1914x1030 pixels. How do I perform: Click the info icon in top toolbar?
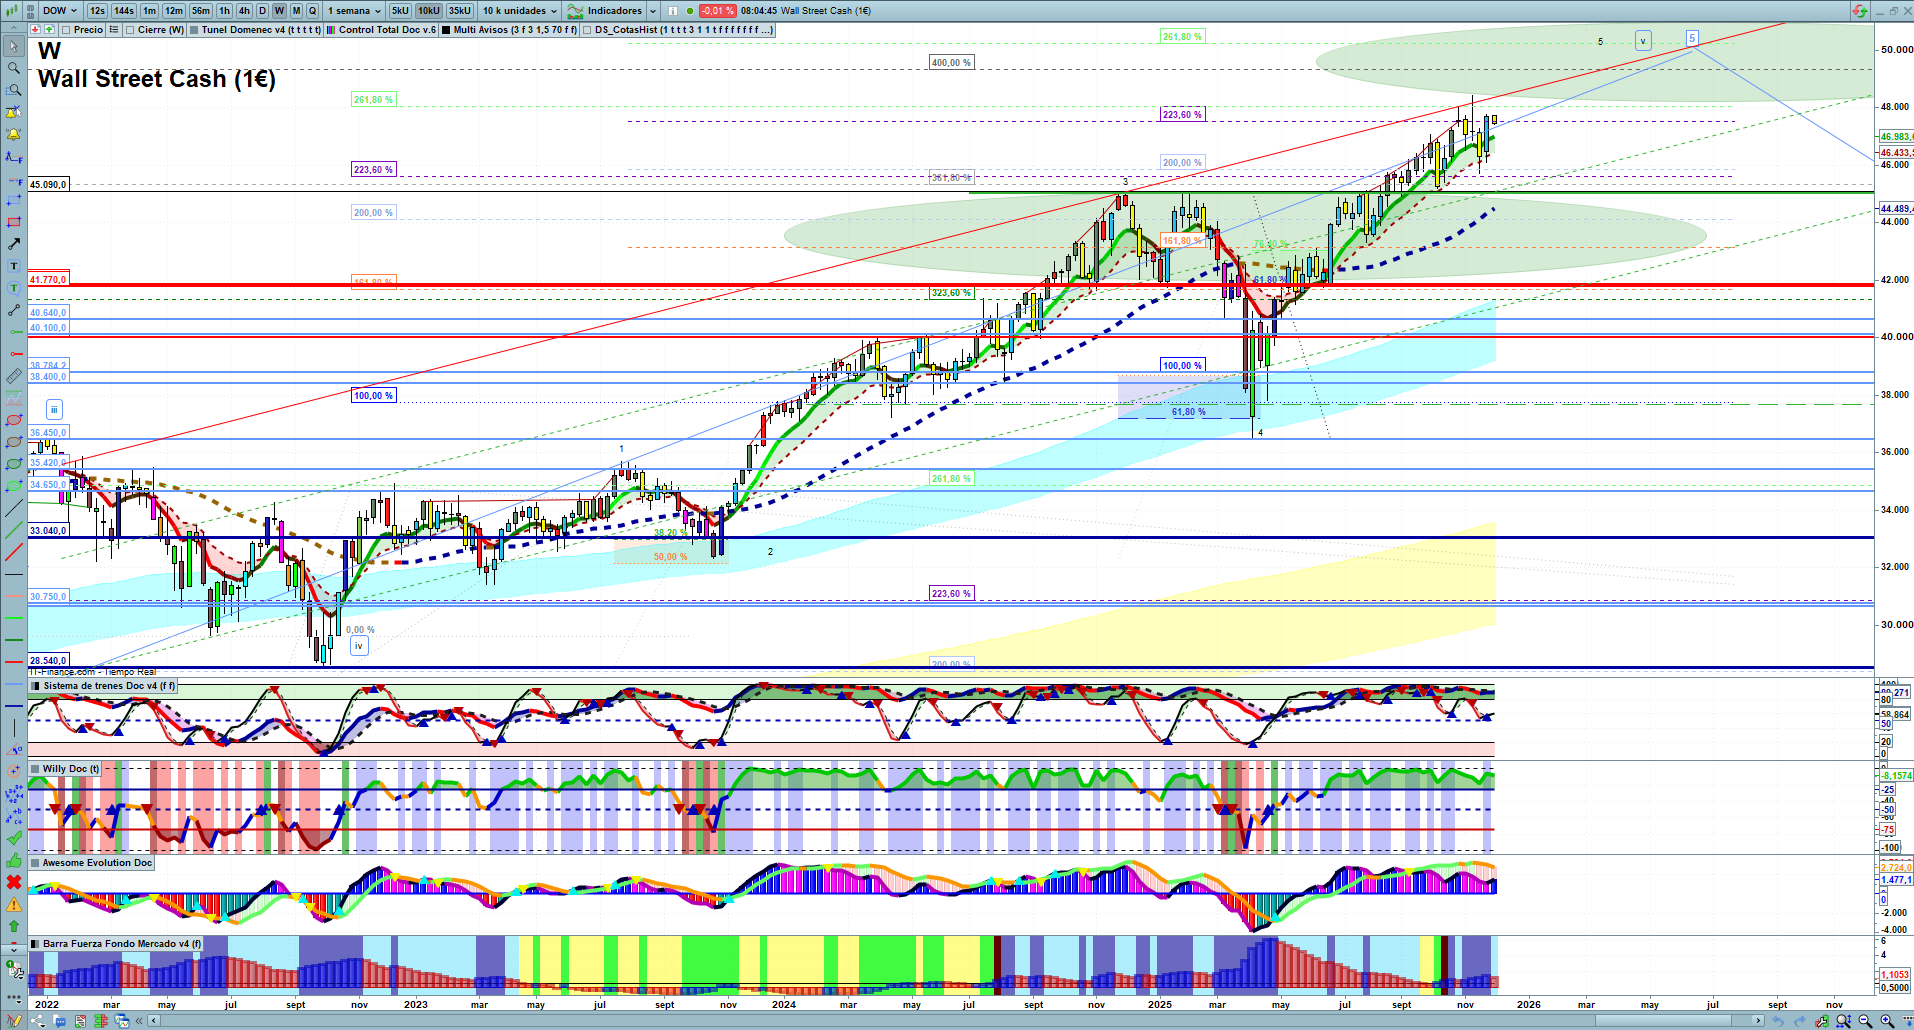point(673,11)
